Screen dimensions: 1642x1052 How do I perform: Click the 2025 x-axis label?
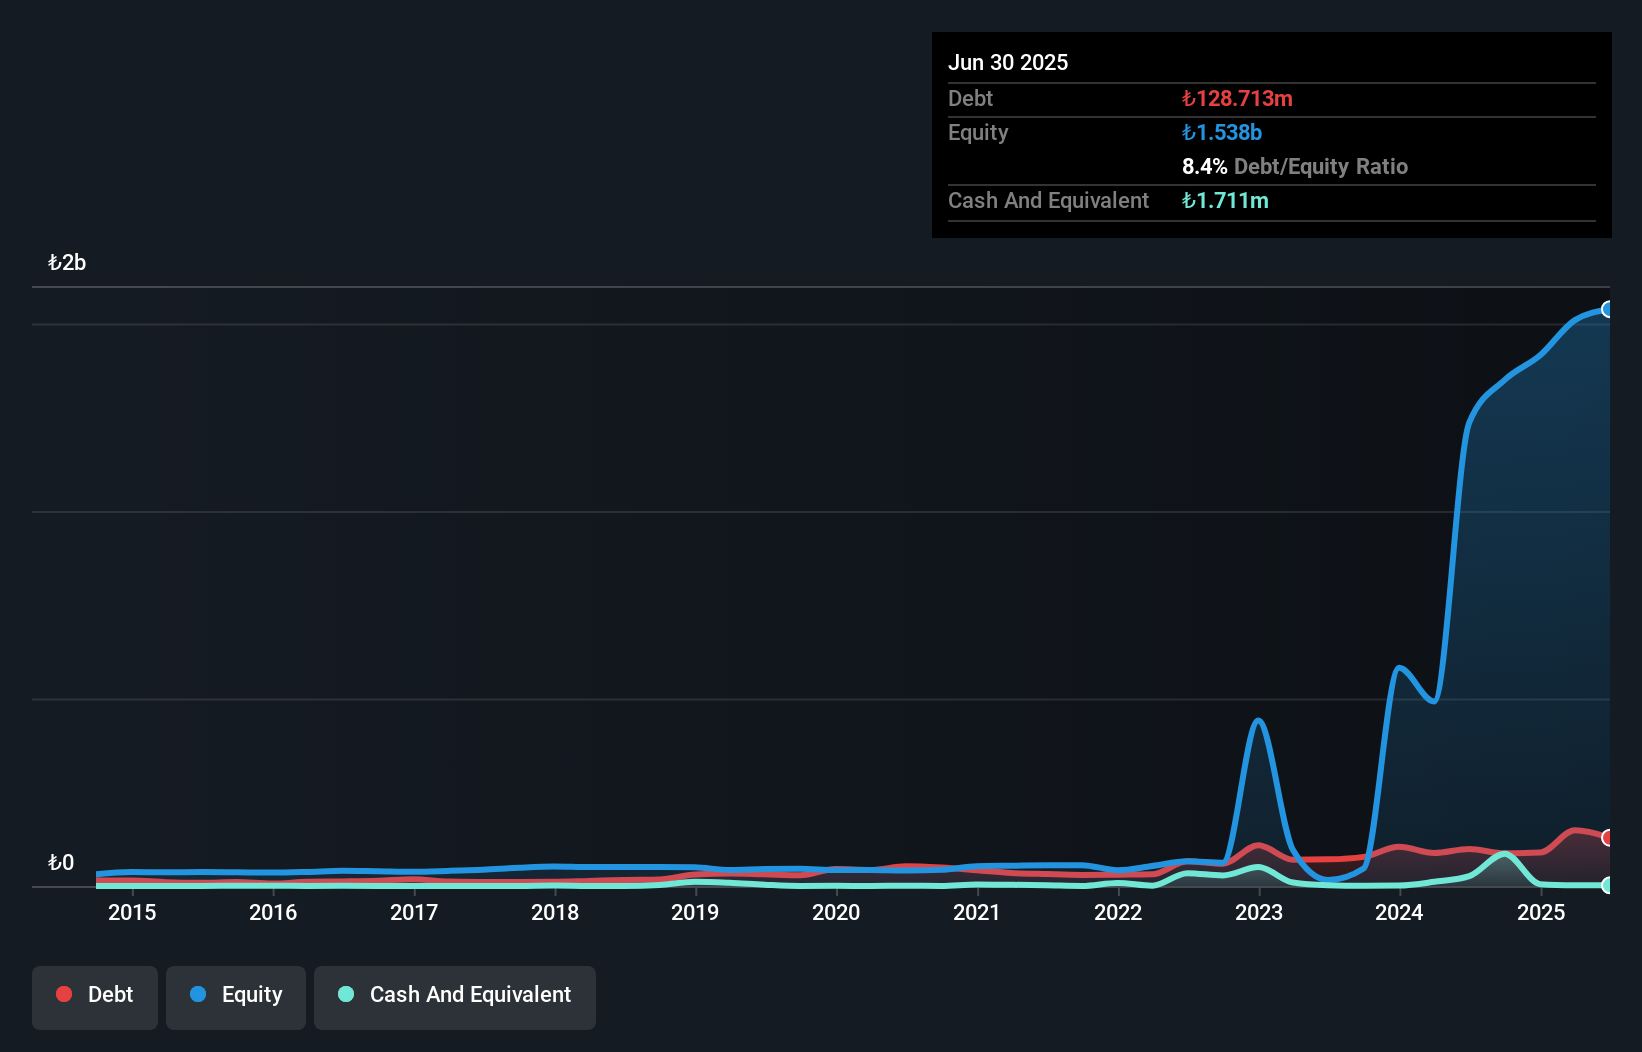1541,912
